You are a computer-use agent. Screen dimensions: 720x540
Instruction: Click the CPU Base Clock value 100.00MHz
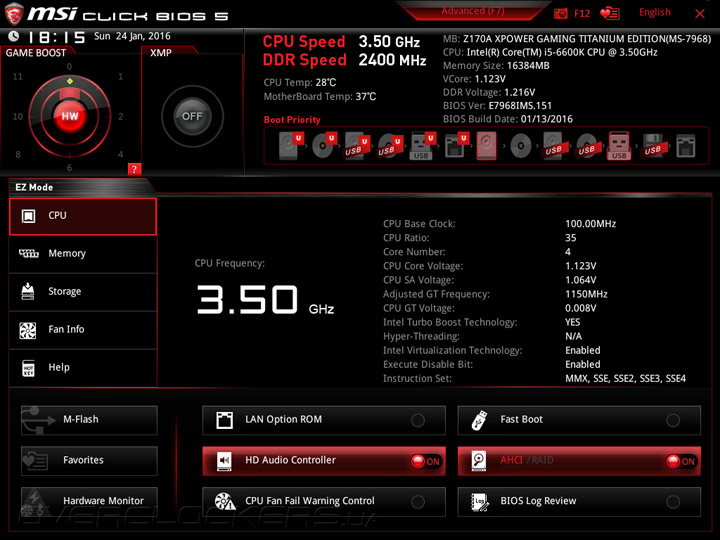pos(591,224)
